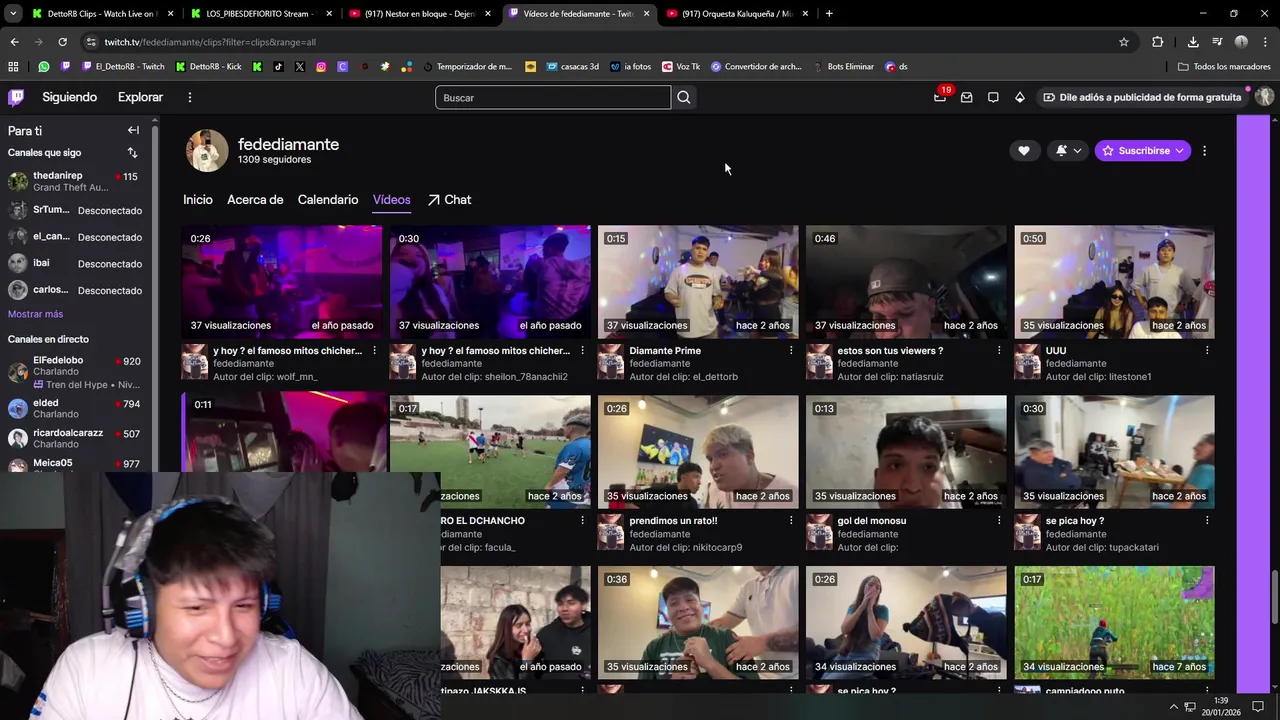Open the Twitch inbox icon beside the notification badge
This screenshot has width=1280, height=720.
click(966, 97)
